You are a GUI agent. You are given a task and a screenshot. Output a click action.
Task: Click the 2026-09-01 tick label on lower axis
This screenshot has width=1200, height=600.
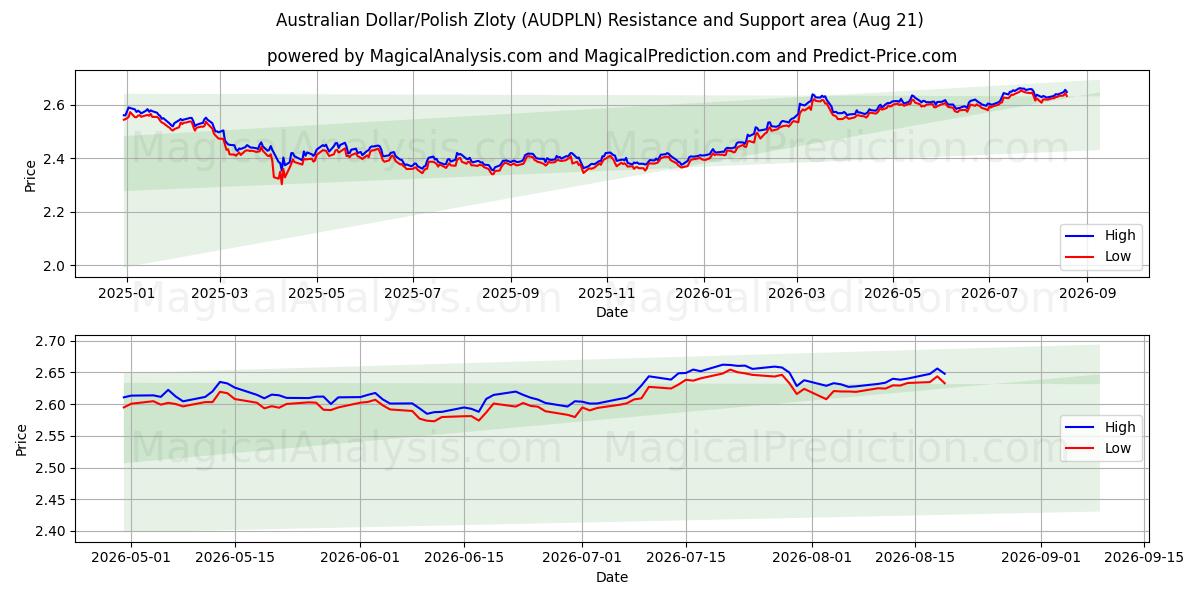click(1042, 559)
